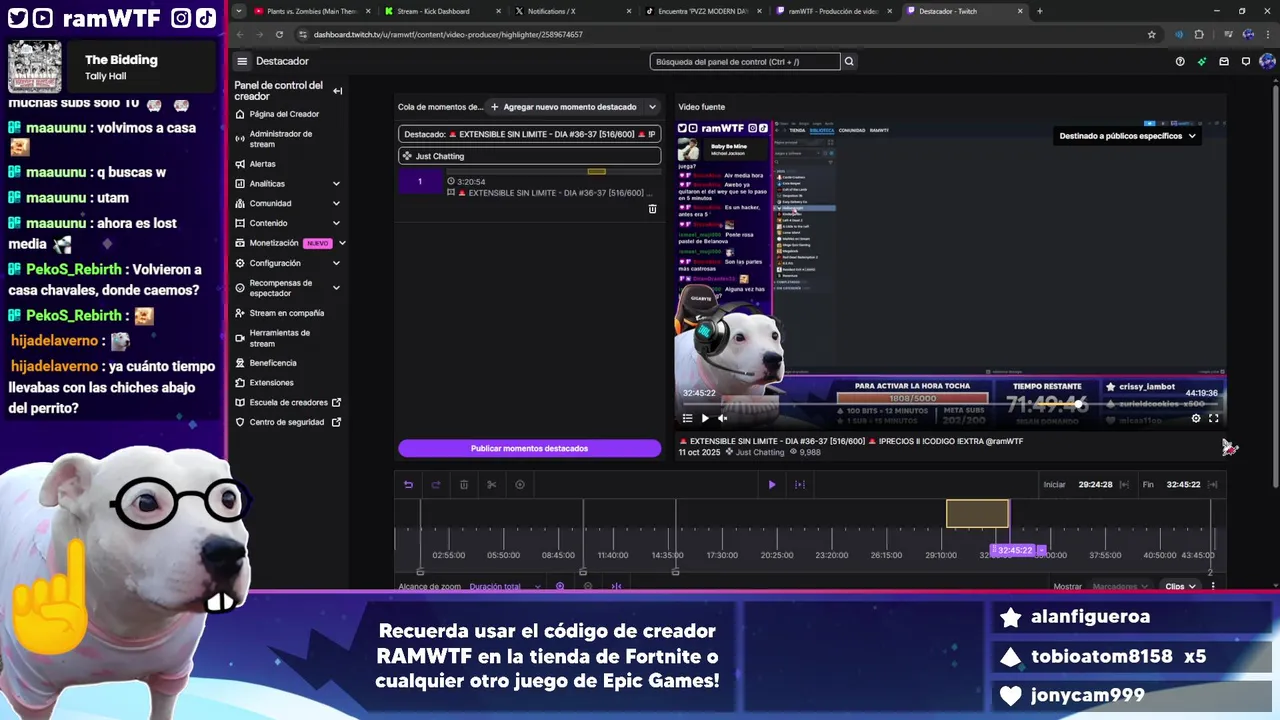Screen dimensions: 1280x720
Task: Set end to playhead icon
Action: [1213, 485]
